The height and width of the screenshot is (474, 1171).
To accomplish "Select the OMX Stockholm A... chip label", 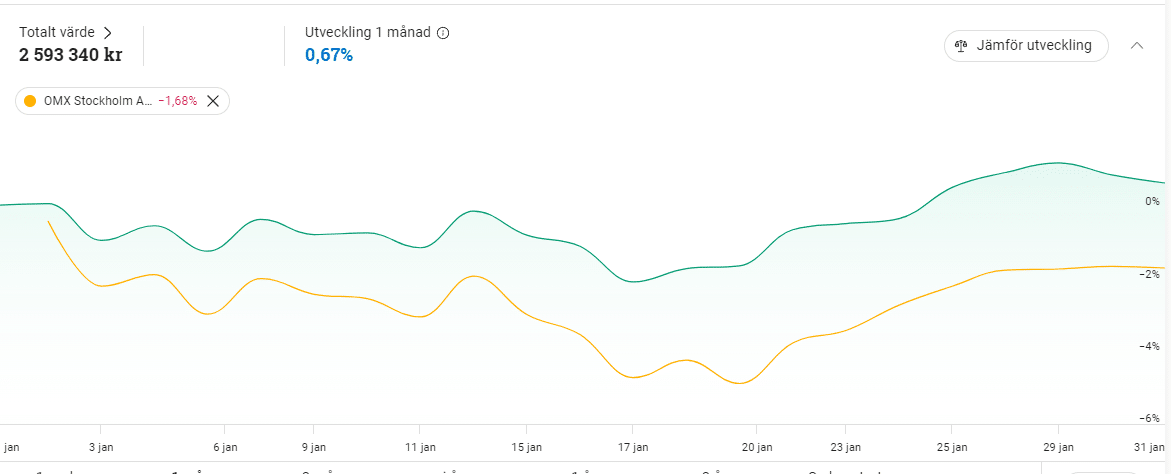I will coord(98,101).
